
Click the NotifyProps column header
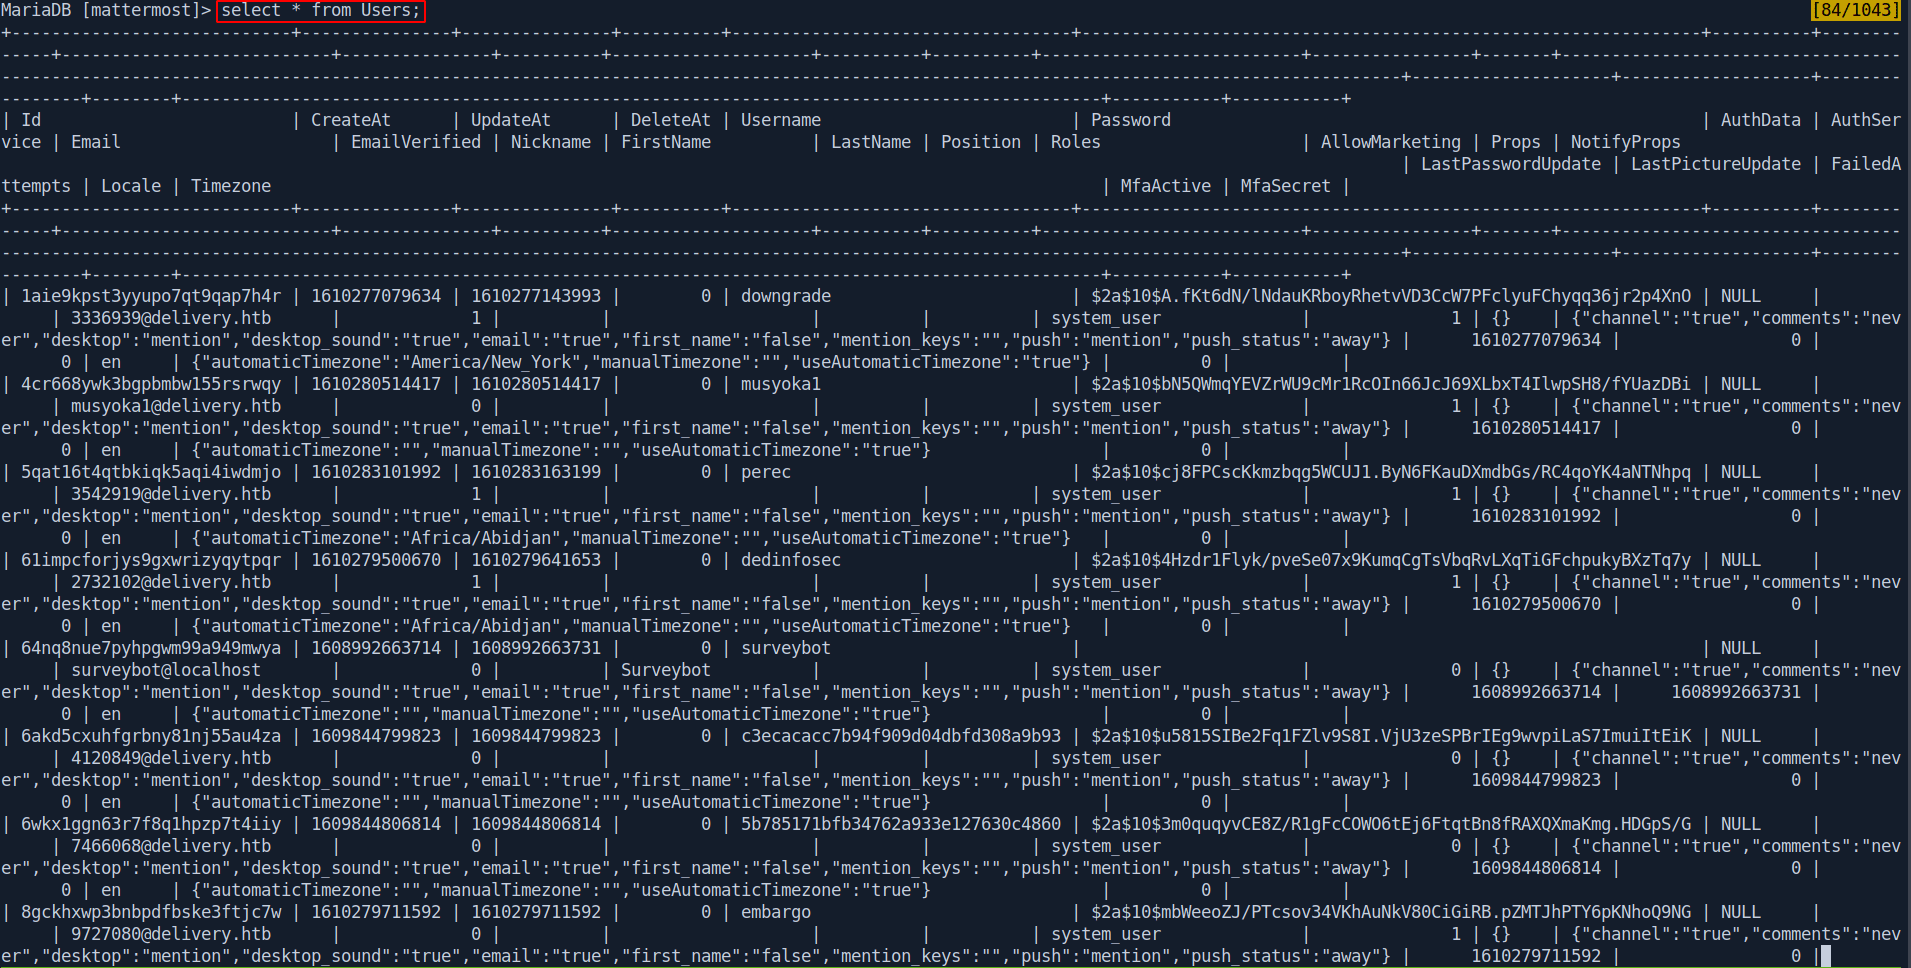tap(1626, 142)
